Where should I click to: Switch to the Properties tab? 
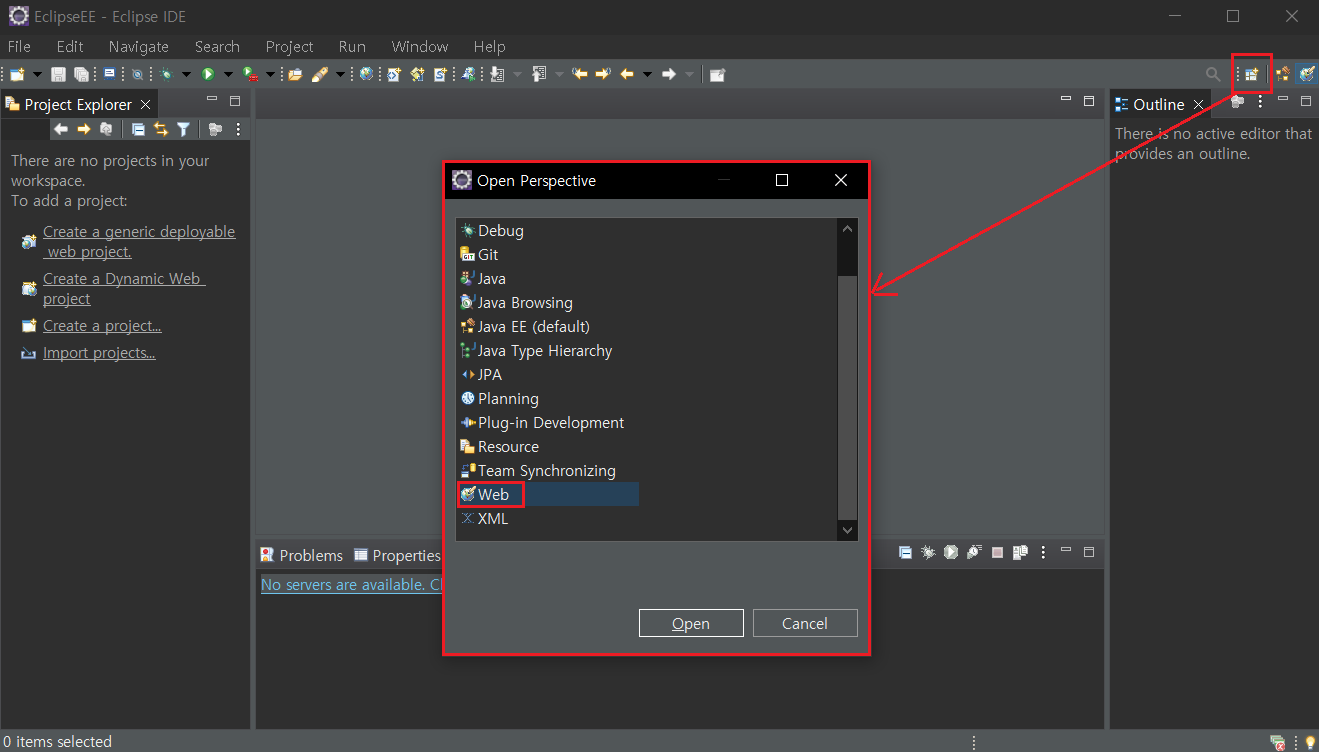pos(397,555)
